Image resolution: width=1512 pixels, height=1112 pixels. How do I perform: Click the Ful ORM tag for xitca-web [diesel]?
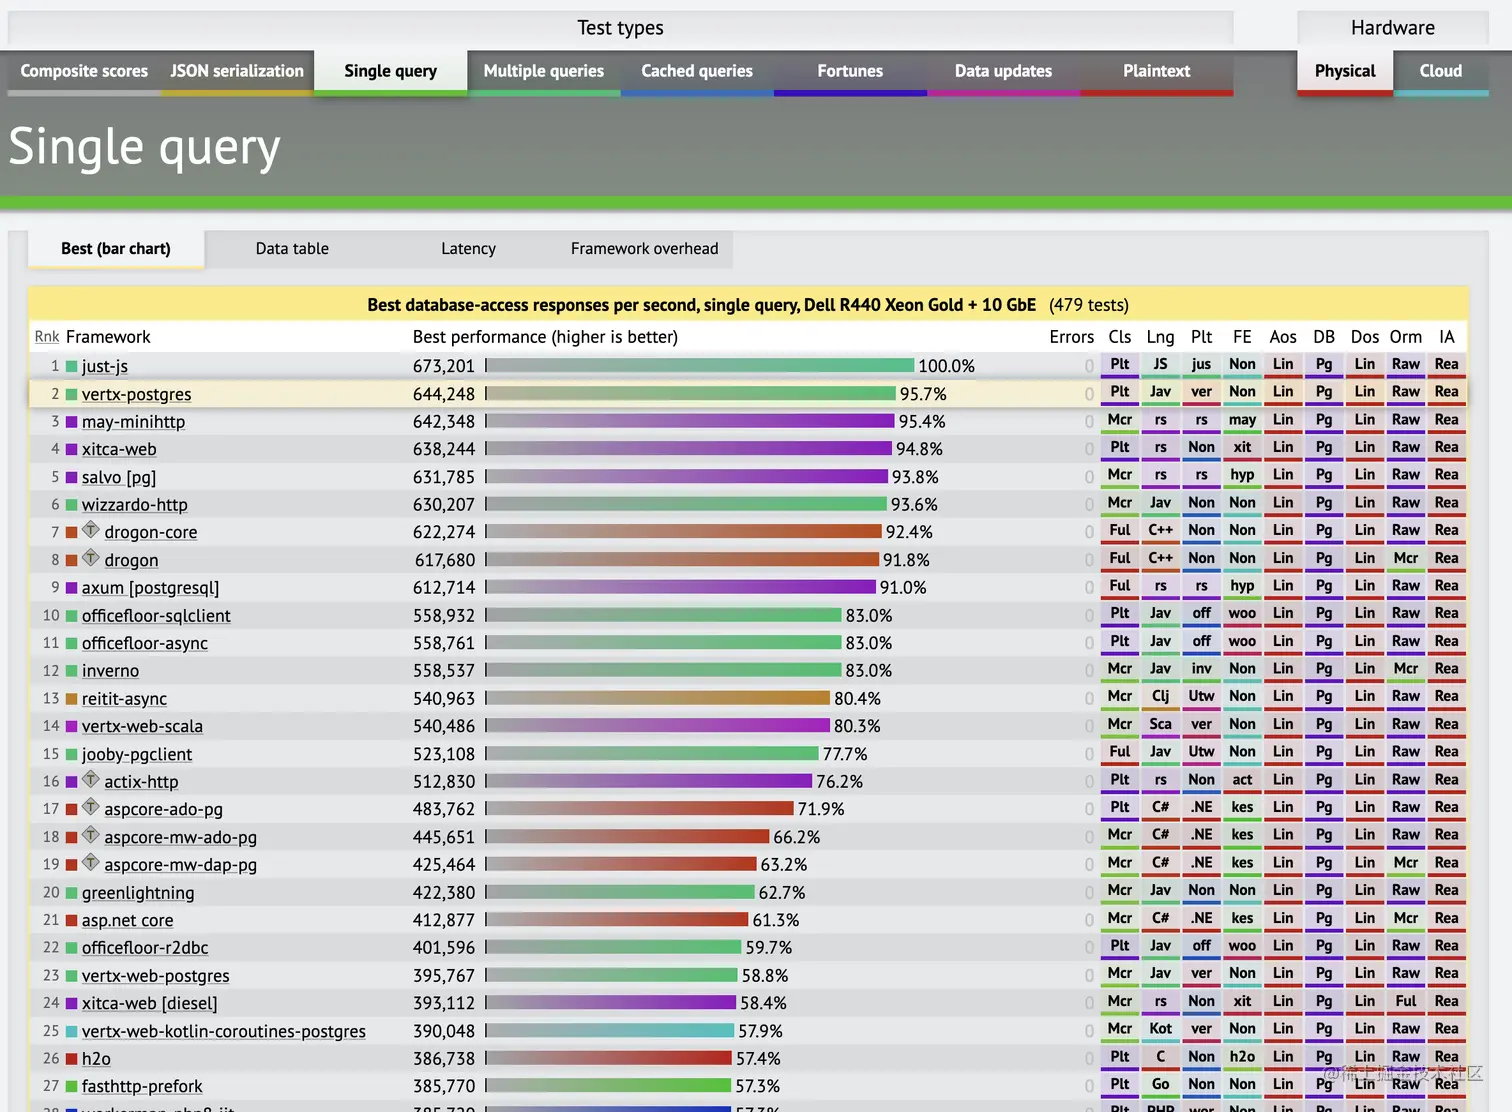point(1406,1001)
